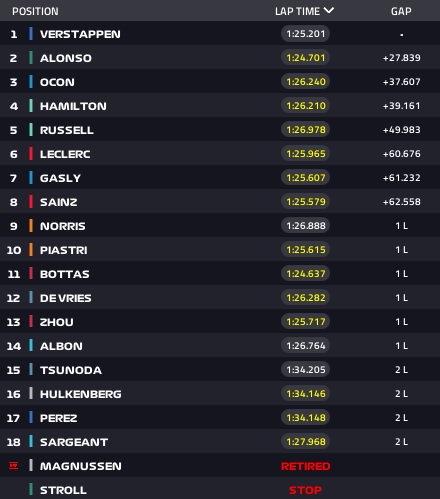Image resolution: width=440 pixels, height=499 pixels.
Task: Click the red RETIRED status for Magnussen
Action: [x=306, y=466]
